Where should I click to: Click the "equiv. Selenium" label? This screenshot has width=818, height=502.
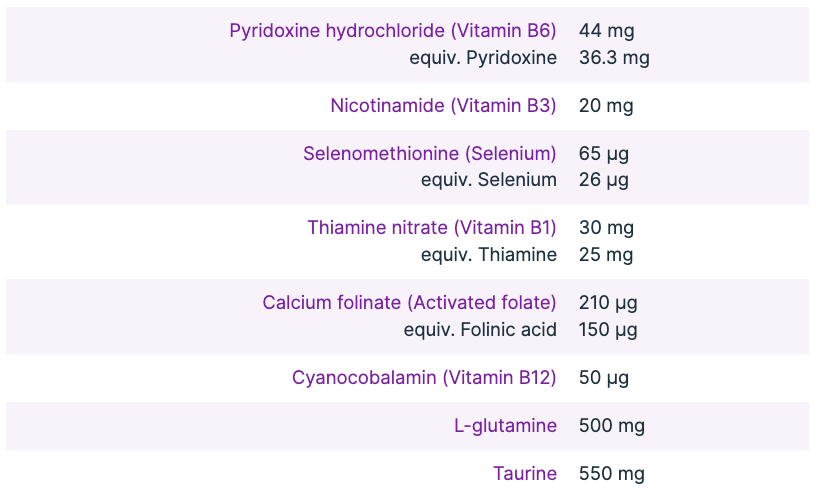coord(489,180)
